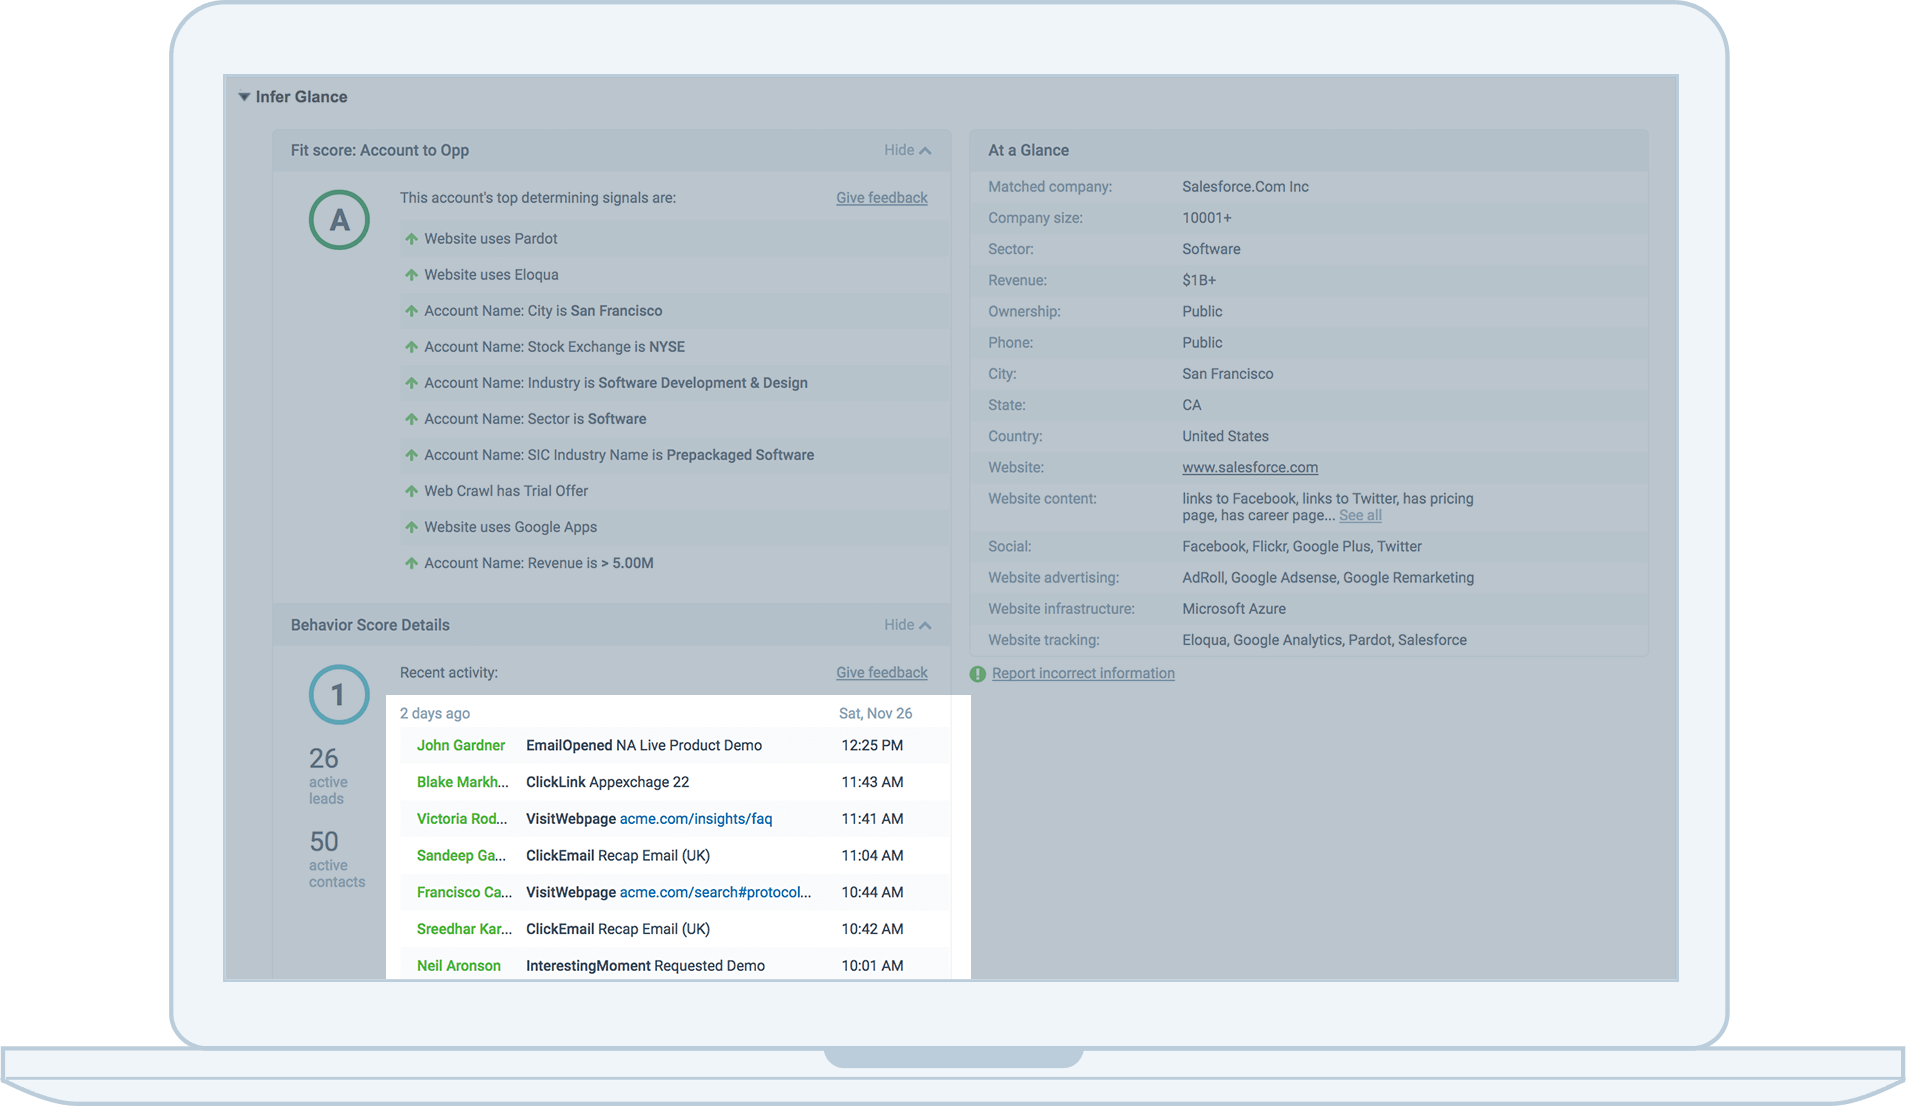Open the www.salesforce.com website link

1250,467
